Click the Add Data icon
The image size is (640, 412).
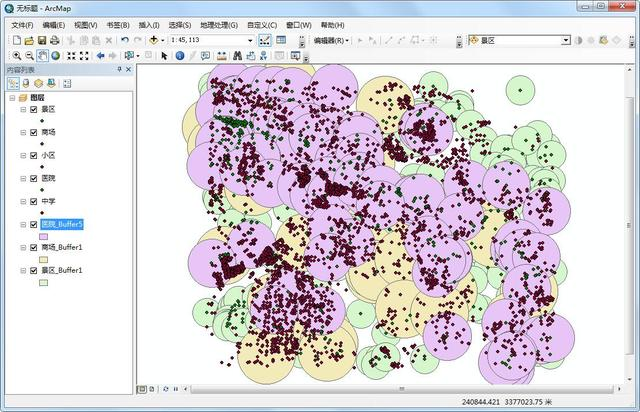click(x=154, y=40)
